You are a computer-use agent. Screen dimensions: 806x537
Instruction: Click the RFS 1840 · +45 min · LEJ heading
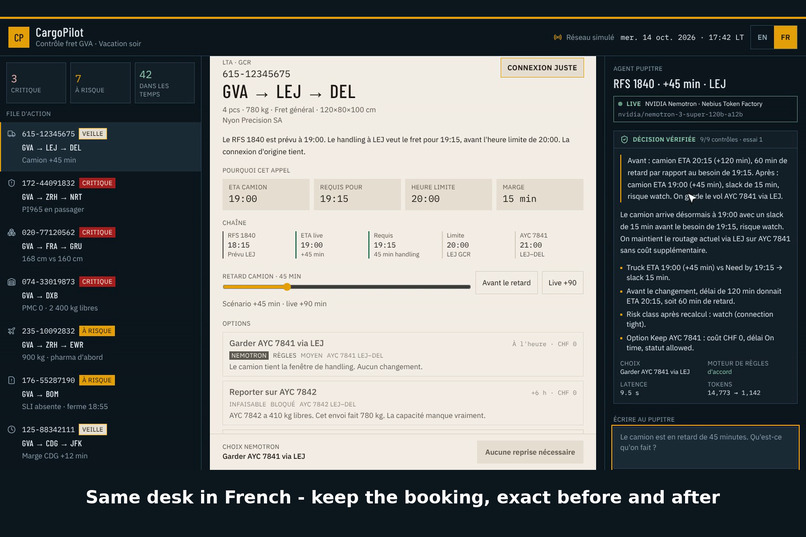click(x=669, y=84)
